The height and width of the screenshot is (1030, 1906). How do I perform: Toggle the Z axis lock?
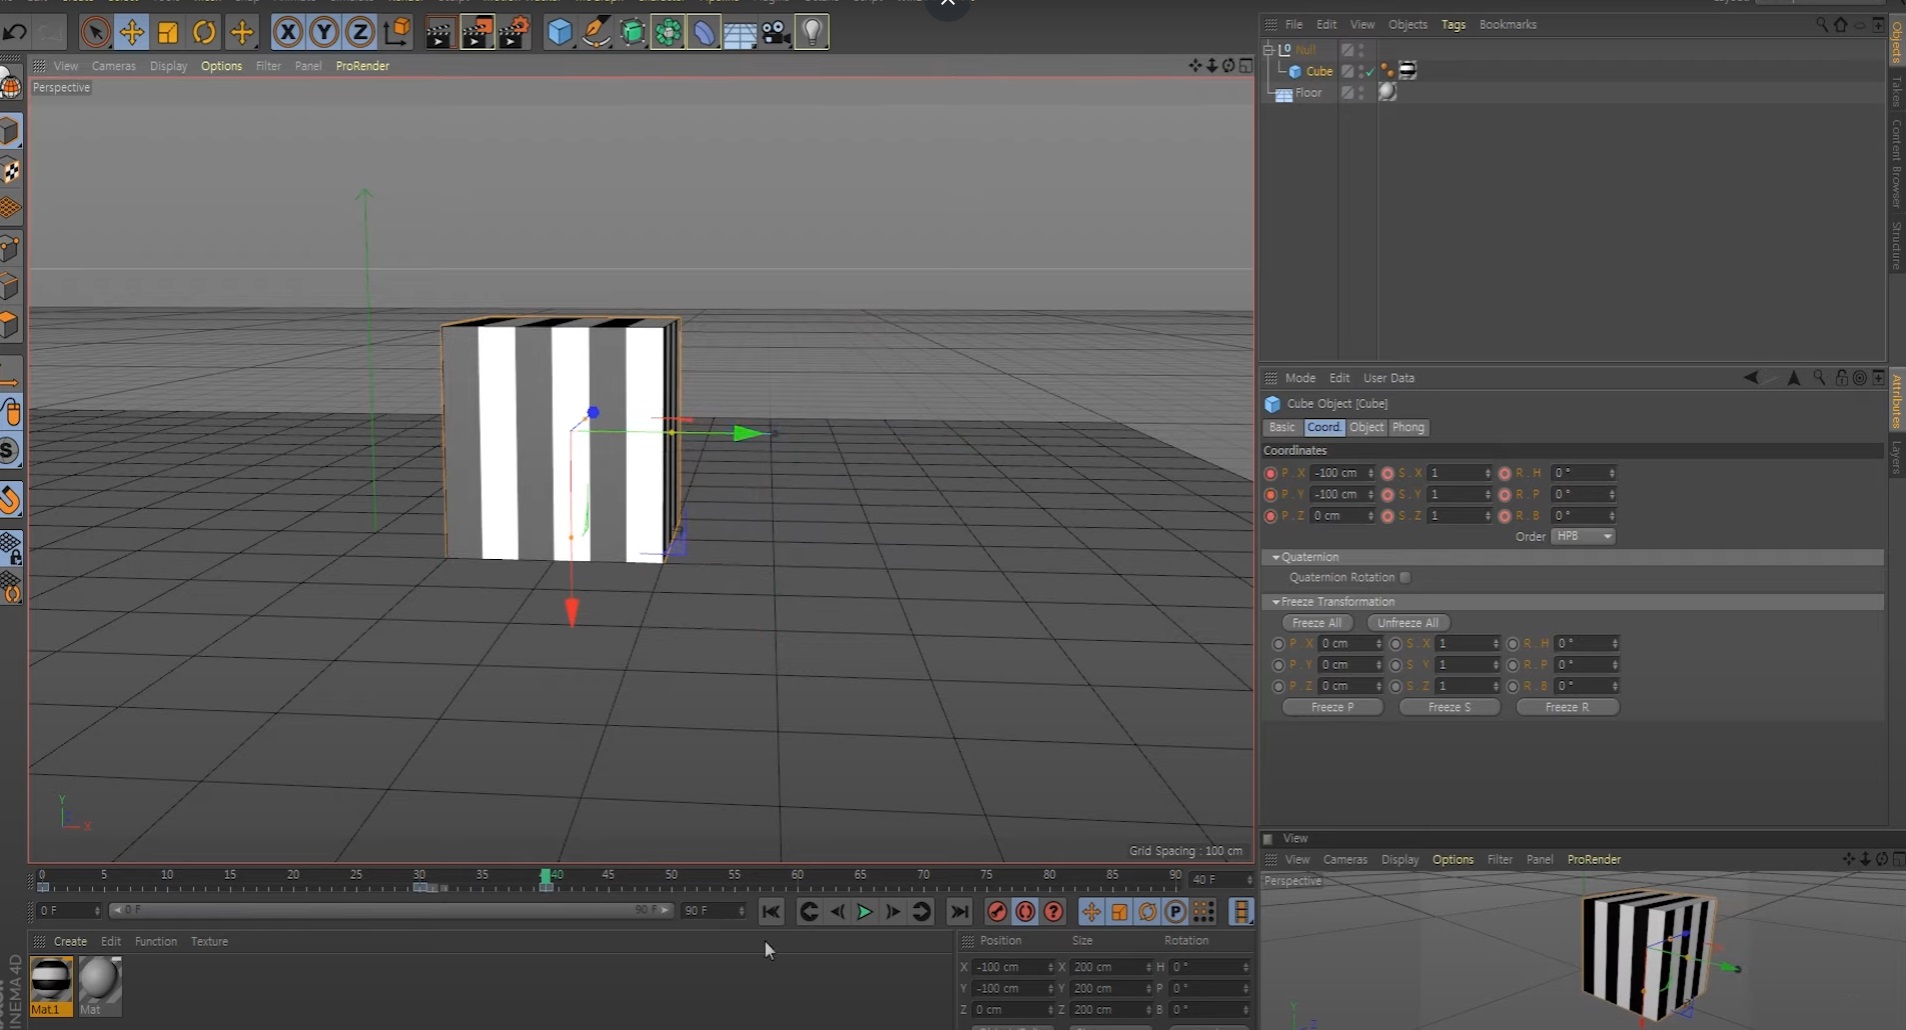point(360,33)
